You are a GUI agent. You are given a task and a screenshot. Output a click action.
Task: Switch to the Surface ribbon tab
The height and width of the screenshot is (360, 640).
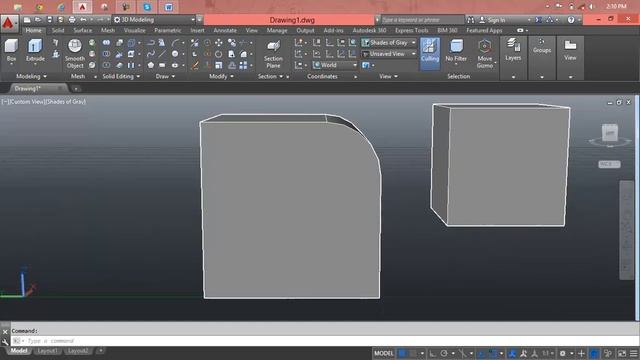[82, 30]
